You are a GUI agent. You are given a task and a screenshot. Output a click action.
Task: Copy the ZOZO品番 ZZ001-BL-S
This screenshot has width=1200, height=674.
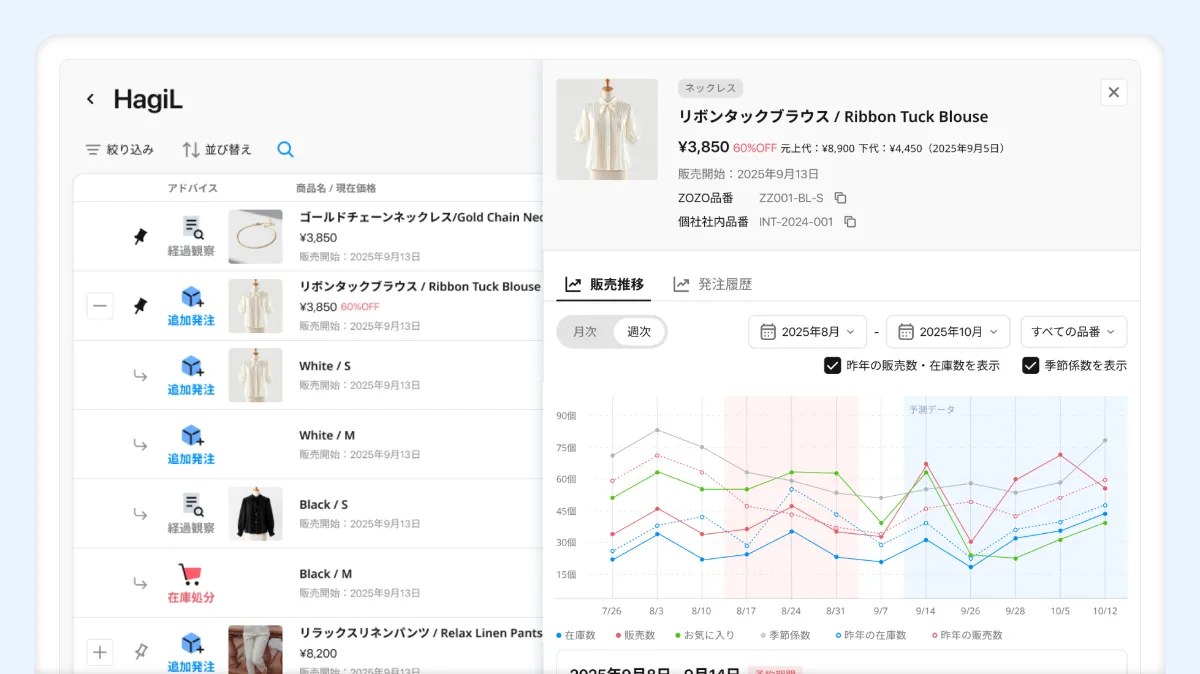coord(840,198)
